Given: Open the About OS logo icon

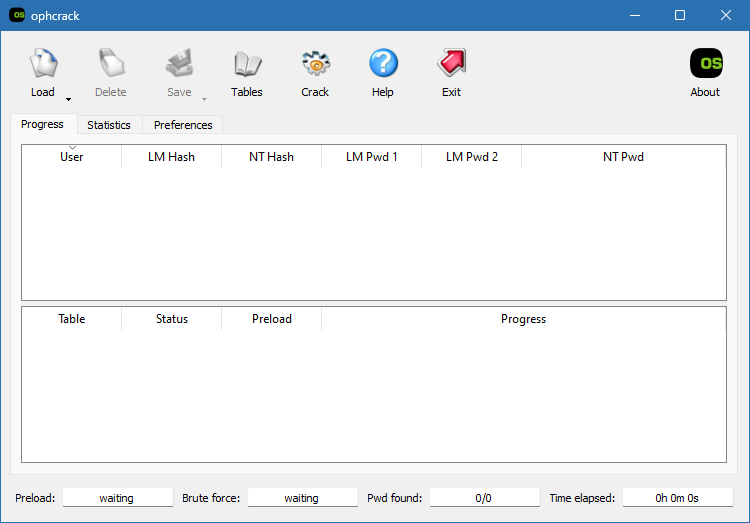Looking at the screenshot, I should tap(706, 63).
